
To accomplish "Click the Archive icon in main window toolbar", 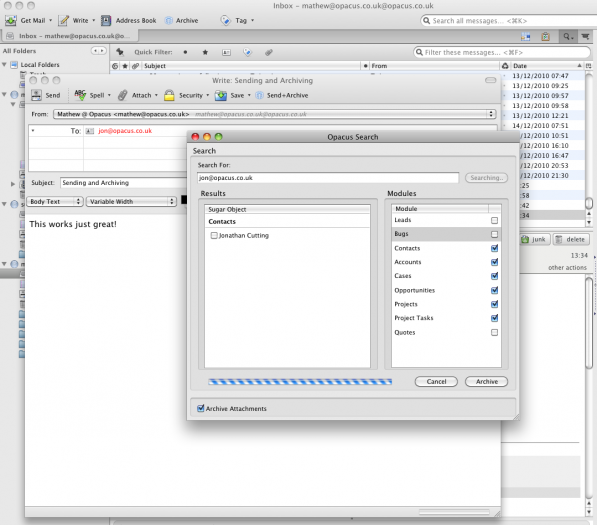I will pyautogui.click(x=169, y=21).
